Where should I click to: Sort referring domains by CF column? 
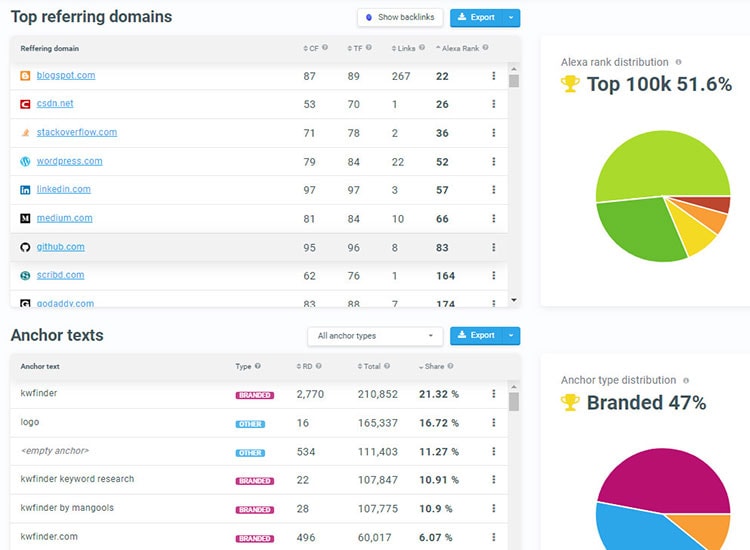click(x=311, y=48)
